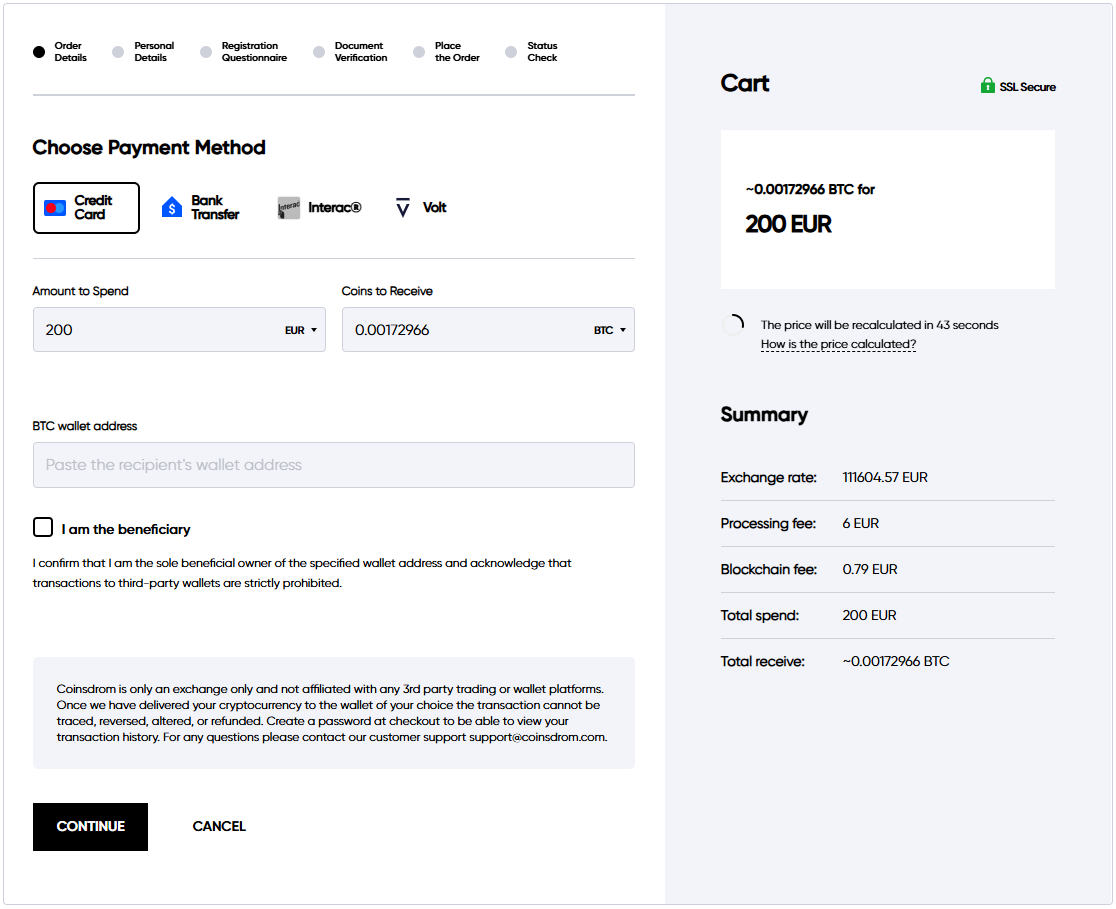Click the CANCEL button
Screen dimensions: 1116x909
[x=219, y=826]
